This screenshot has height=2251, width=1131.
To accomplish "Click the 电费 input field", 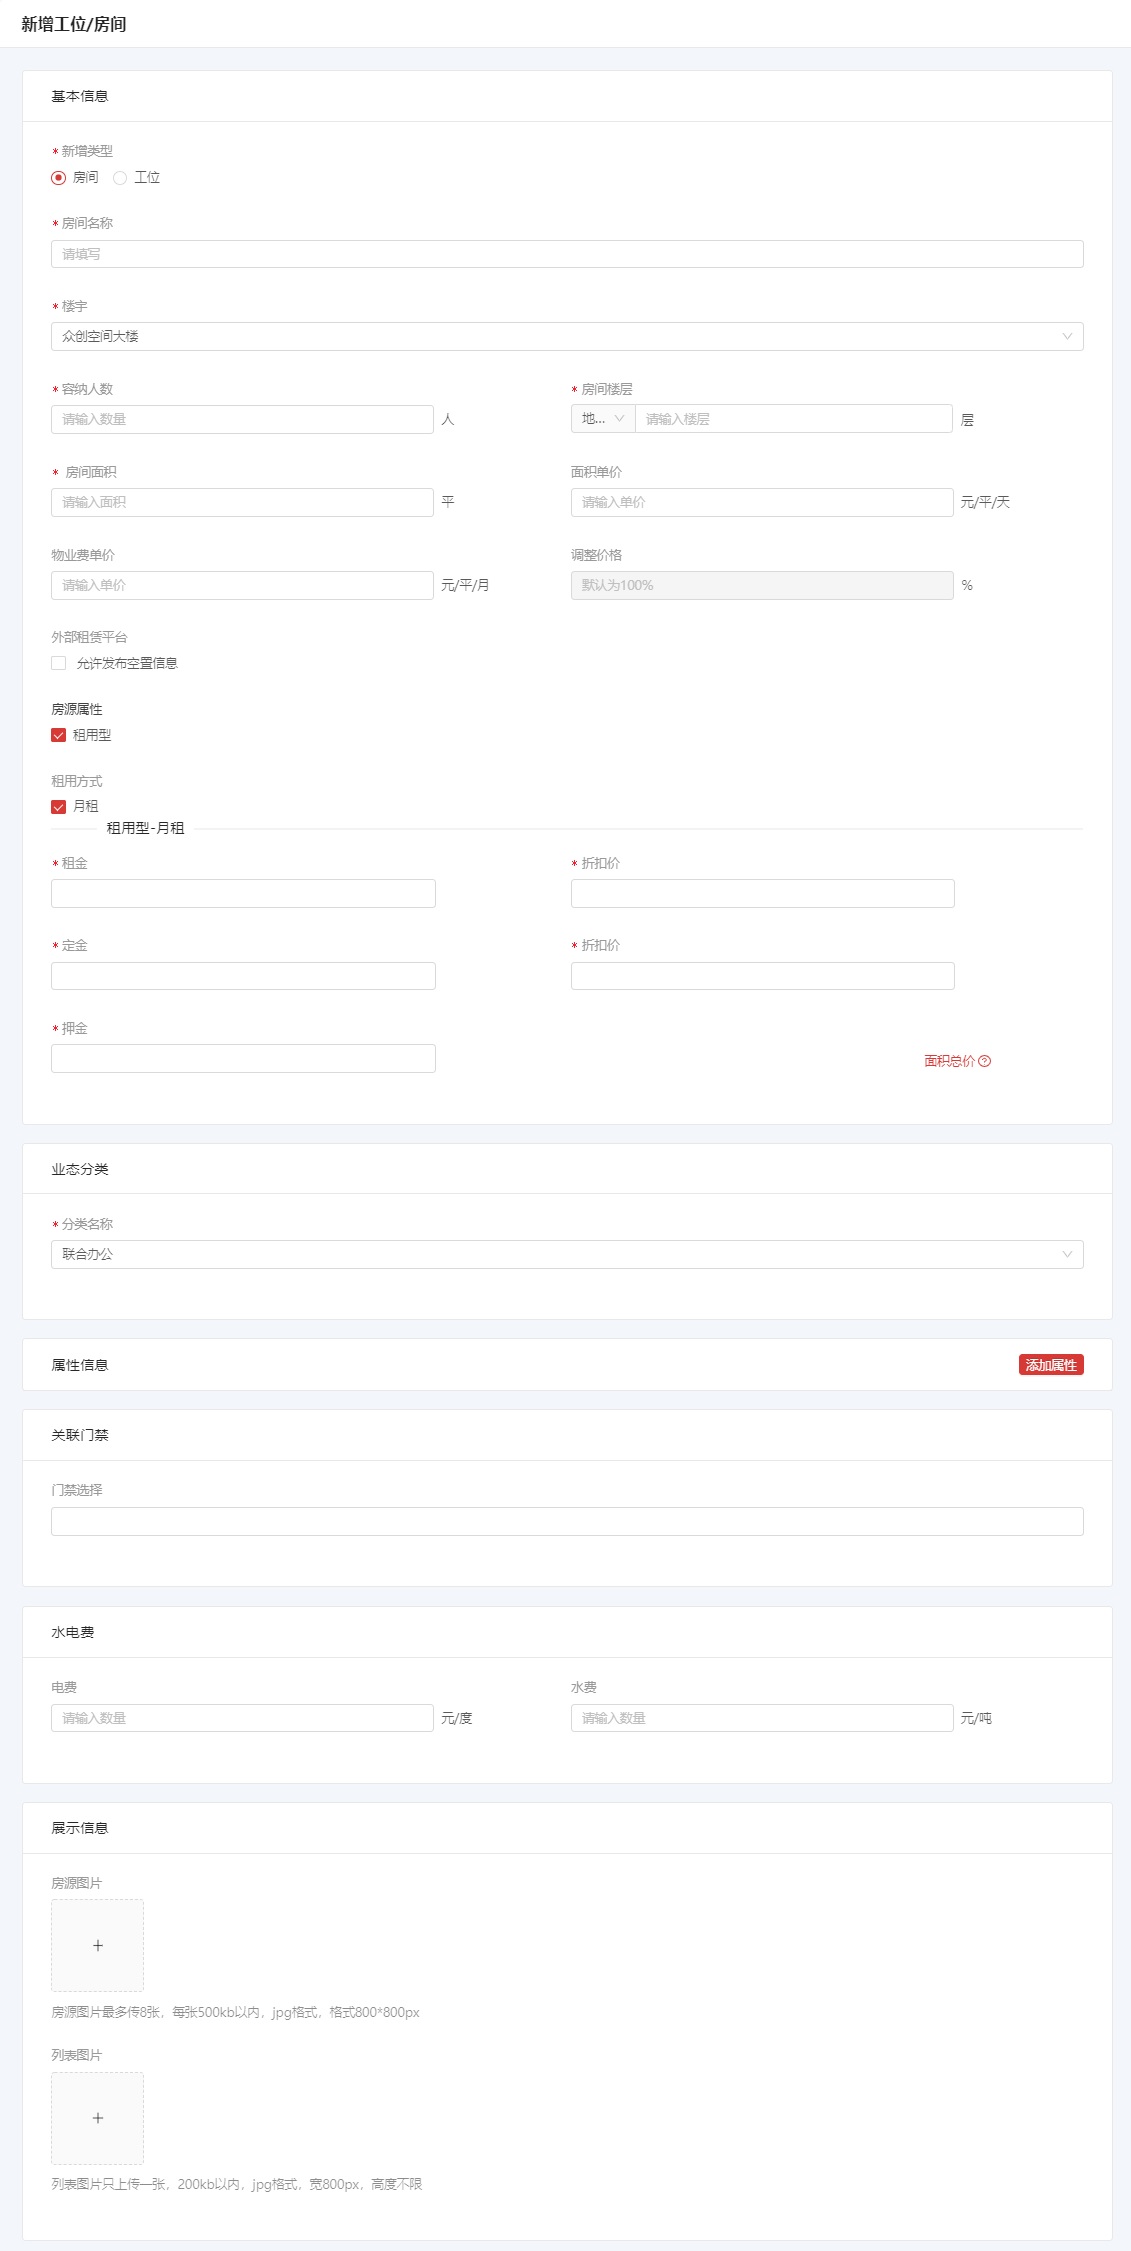I will [x=242, y=1718].
